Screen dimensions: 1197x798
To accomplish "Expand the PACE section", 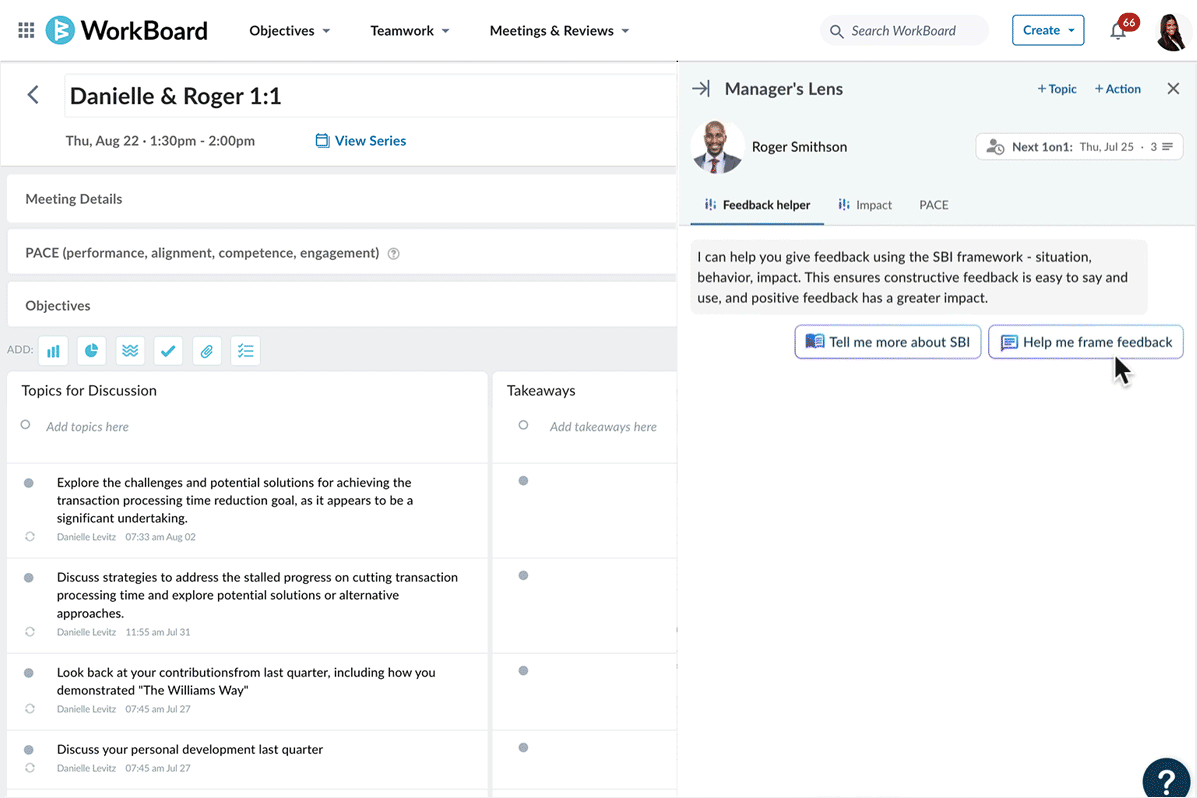I will (x=342, y=253).
